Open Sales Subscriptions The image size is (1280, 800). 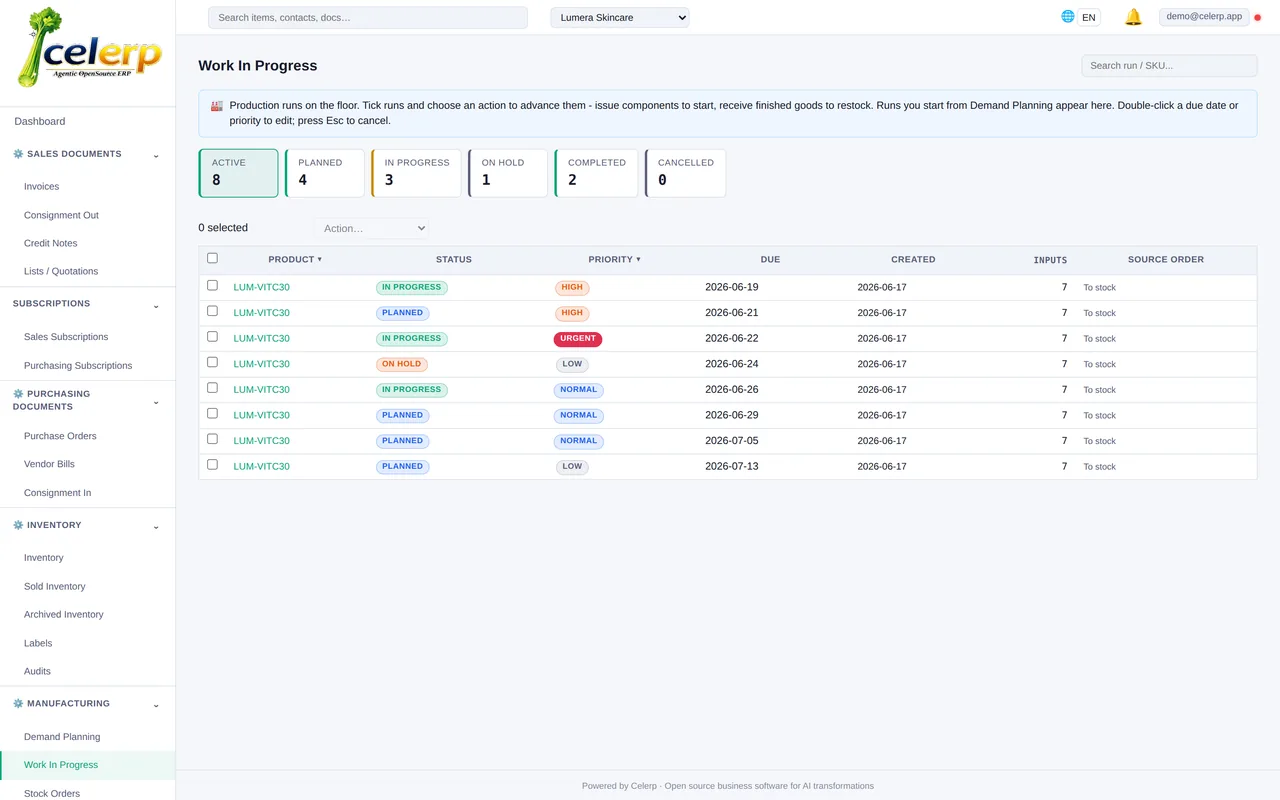(x=66, y=337)
